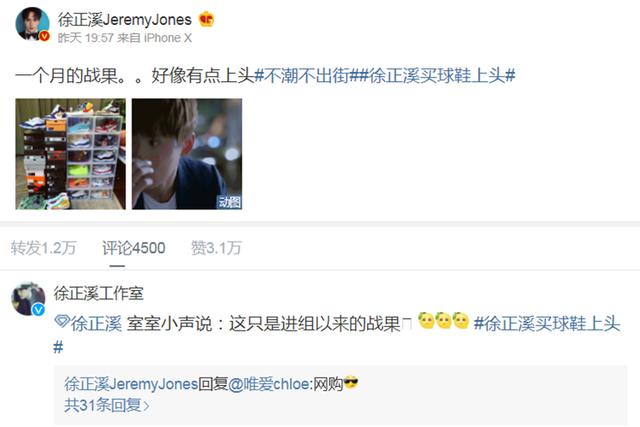Click the blue V badge on studio avatar
The height and width of the screenshot is (427, 640).
(x=39, y=310)
